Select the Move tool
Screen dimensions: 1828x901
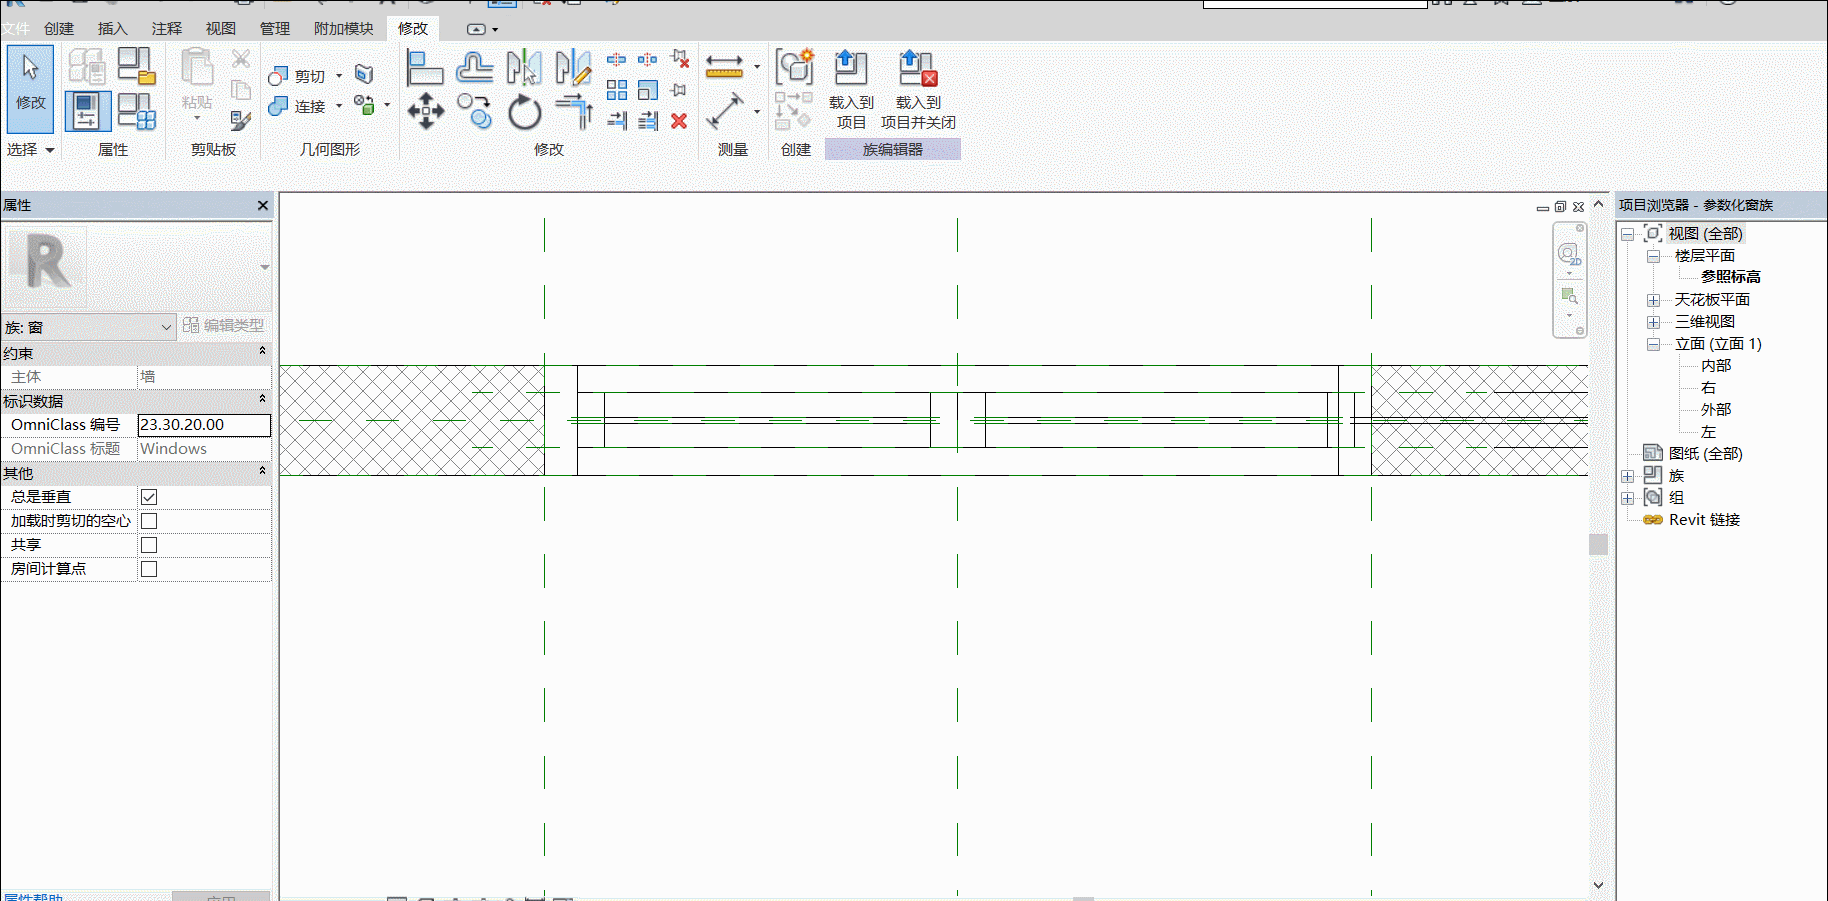425,112
